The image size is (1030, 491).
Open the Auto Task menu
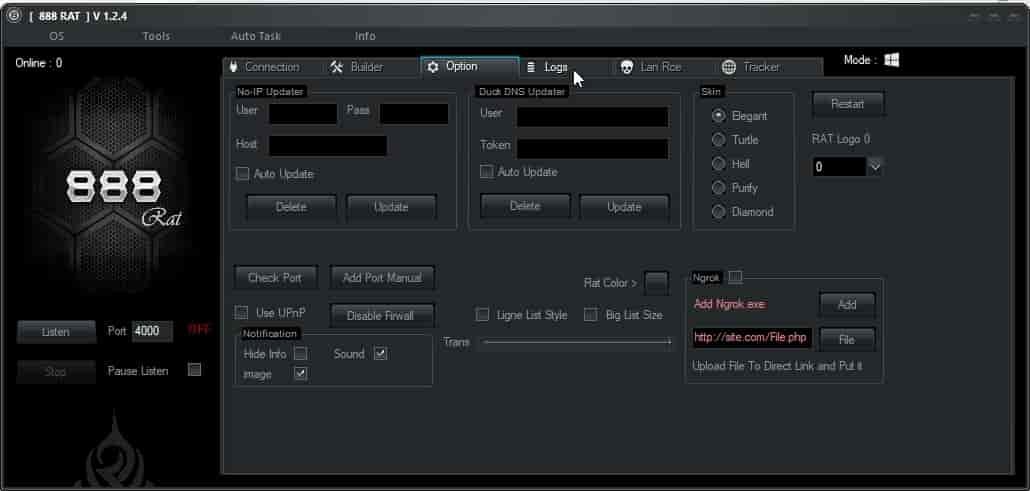(256, 36)
